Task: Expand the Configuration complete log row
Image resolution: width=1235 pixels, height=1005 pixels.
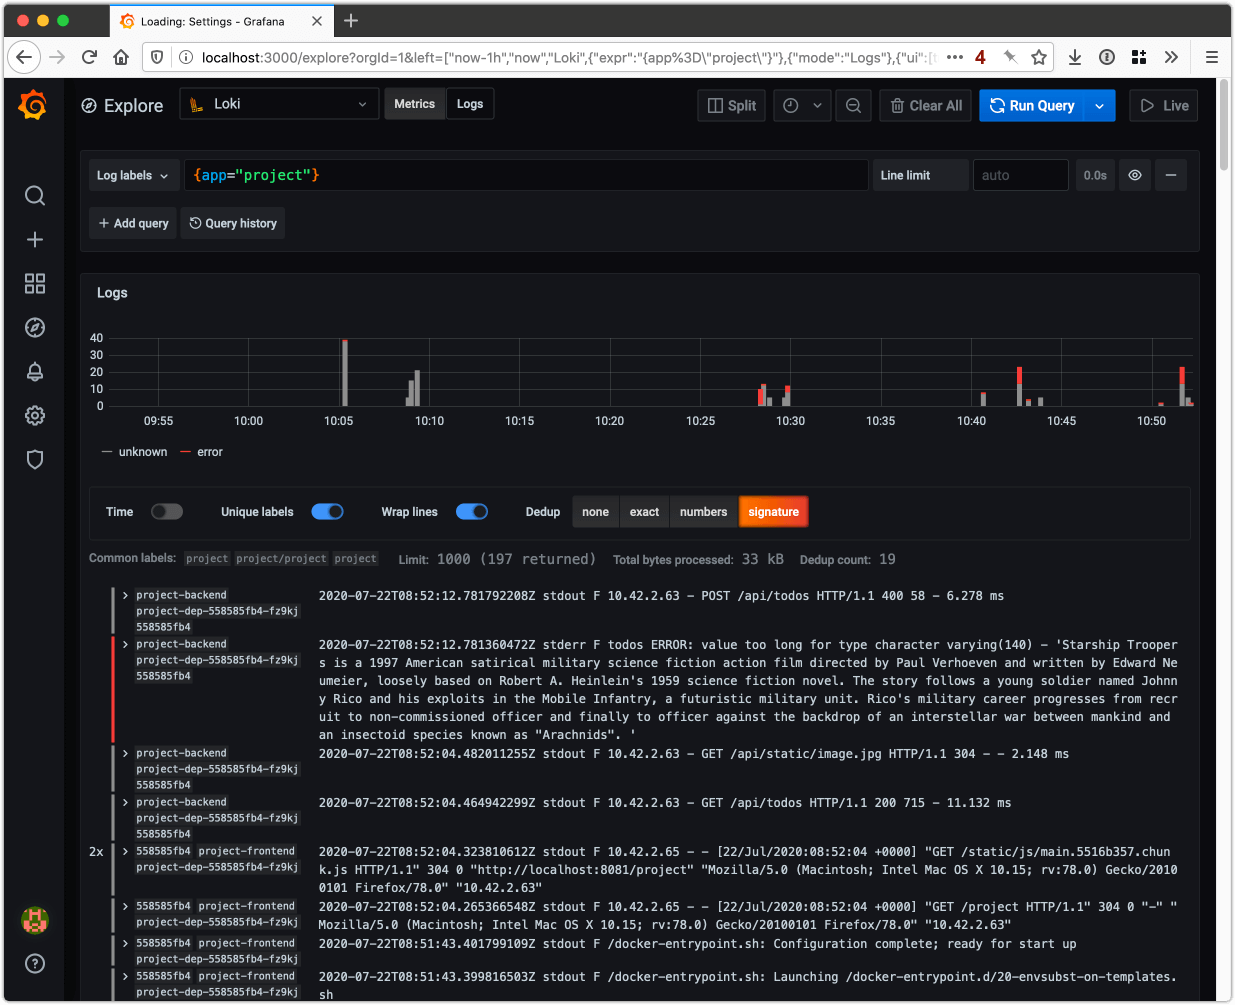Action: click(125, 943)
